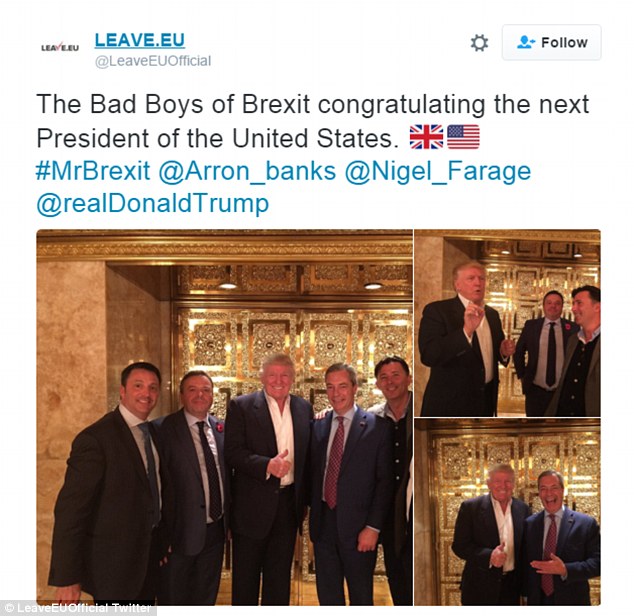This screenshot has height=616, width=634.
Task: Open the @realDonaldTrump mention
Action: (152, 203)
